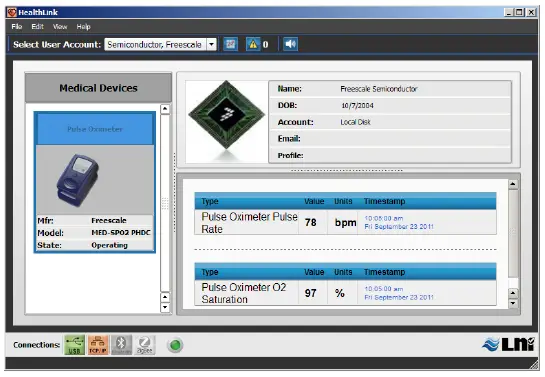
Task: Click the Pulse Oximeter O2 Saturation row
Action: (x=345, y=293)
